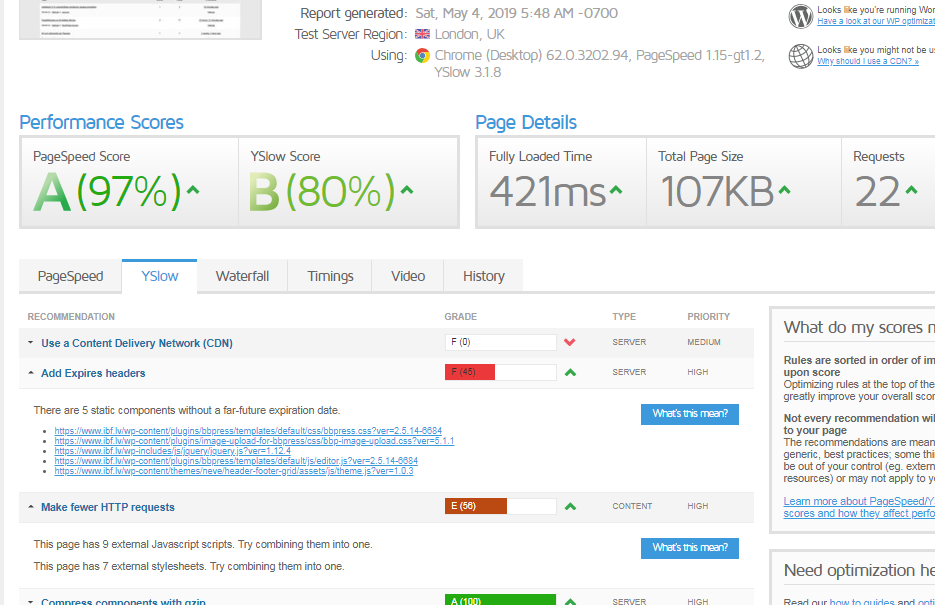Collapse the Add Expires headers section
This screenshot has height=605, width=935.
(x=93, y=373)
